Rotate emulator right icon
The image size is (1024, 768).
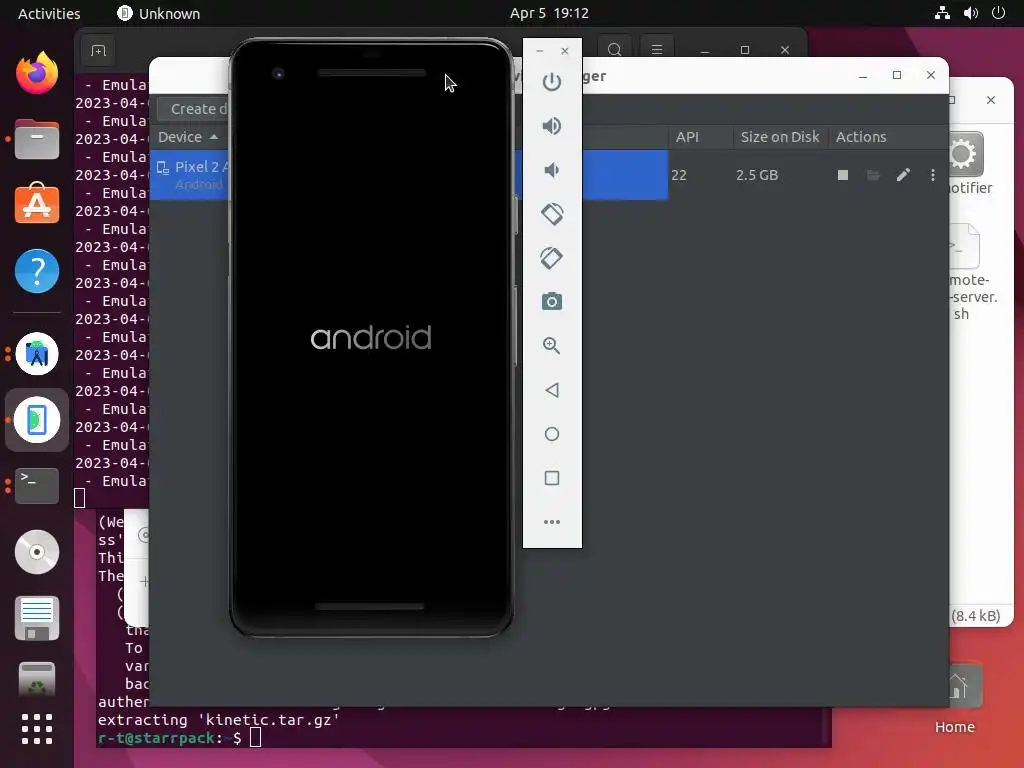pyautogui.click(x=552, y=258)
